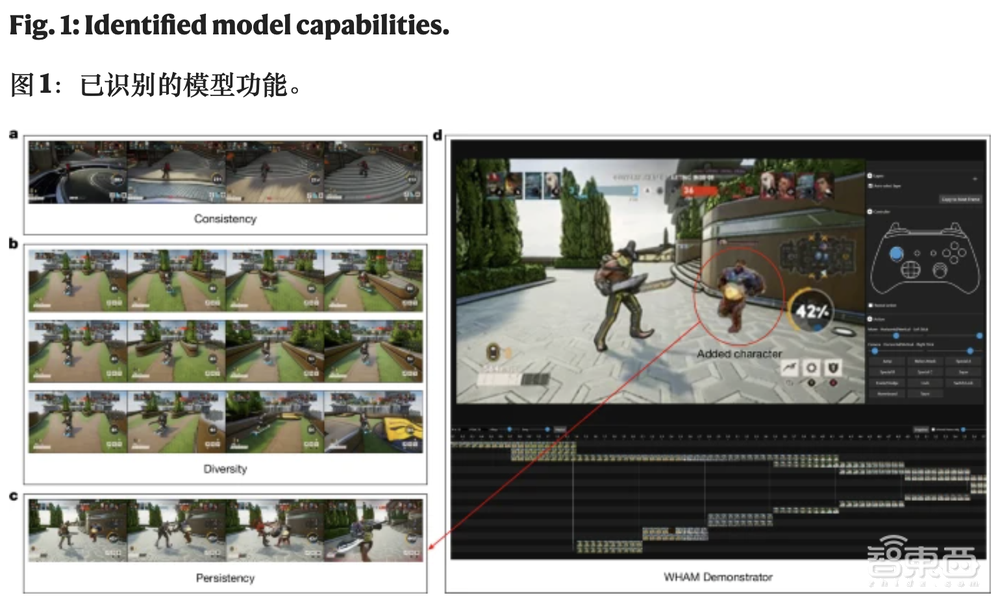Click the 42% health ring indicator
This screenshot has width=1000, height=606.
[811, 311]
